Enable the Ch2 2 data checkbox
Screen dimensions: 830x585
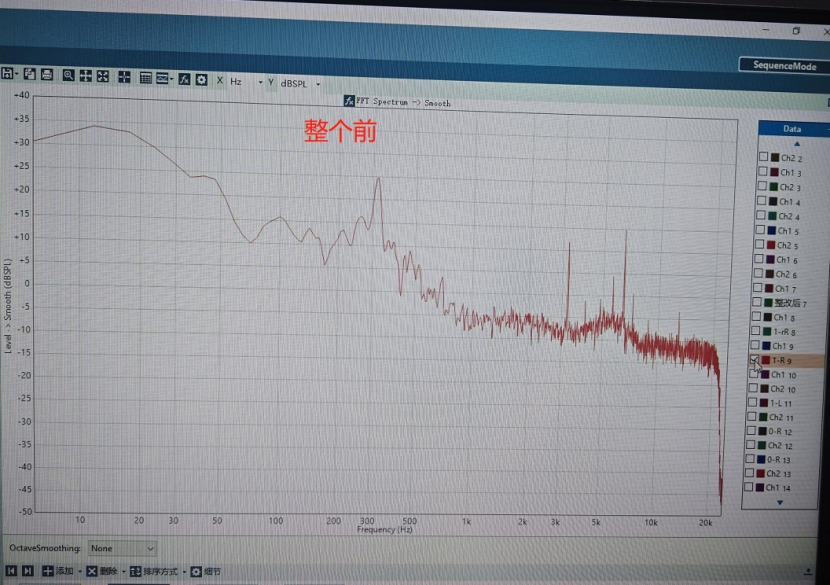click(763, 157)
